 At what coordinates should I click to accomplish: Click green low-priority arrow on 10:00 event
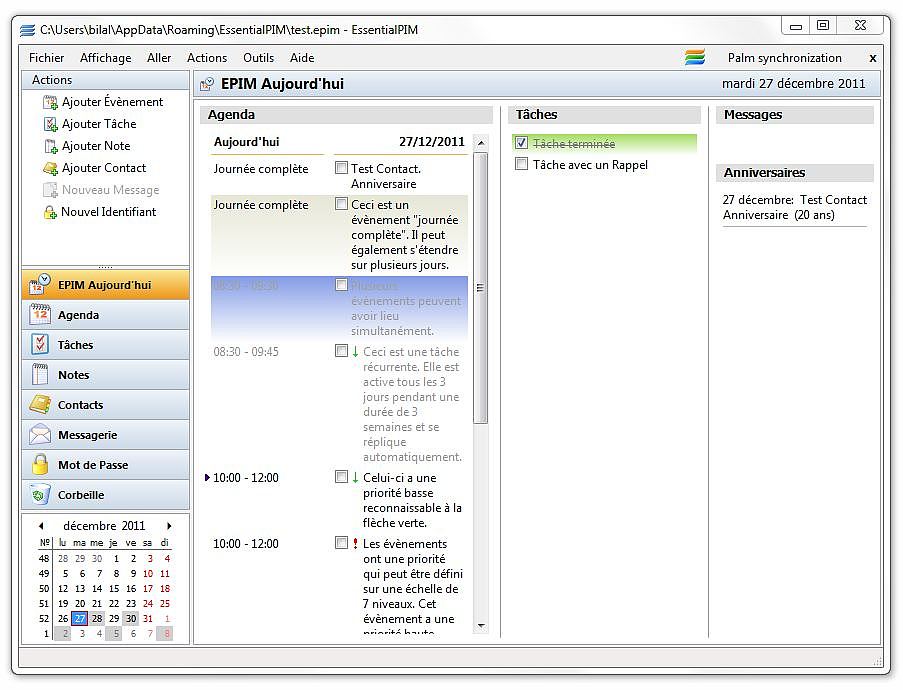[x=355, y=477]
